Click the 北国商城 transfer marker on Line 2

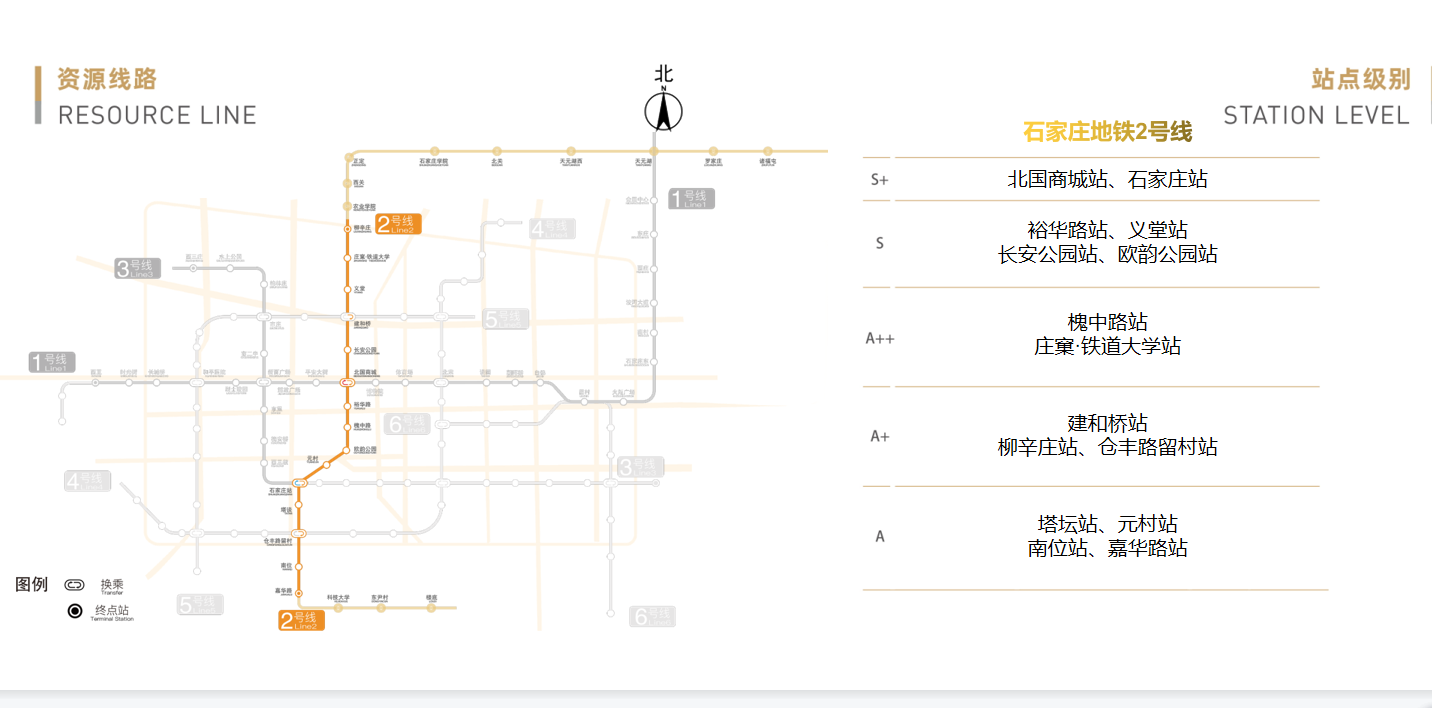tap(347, 382)
